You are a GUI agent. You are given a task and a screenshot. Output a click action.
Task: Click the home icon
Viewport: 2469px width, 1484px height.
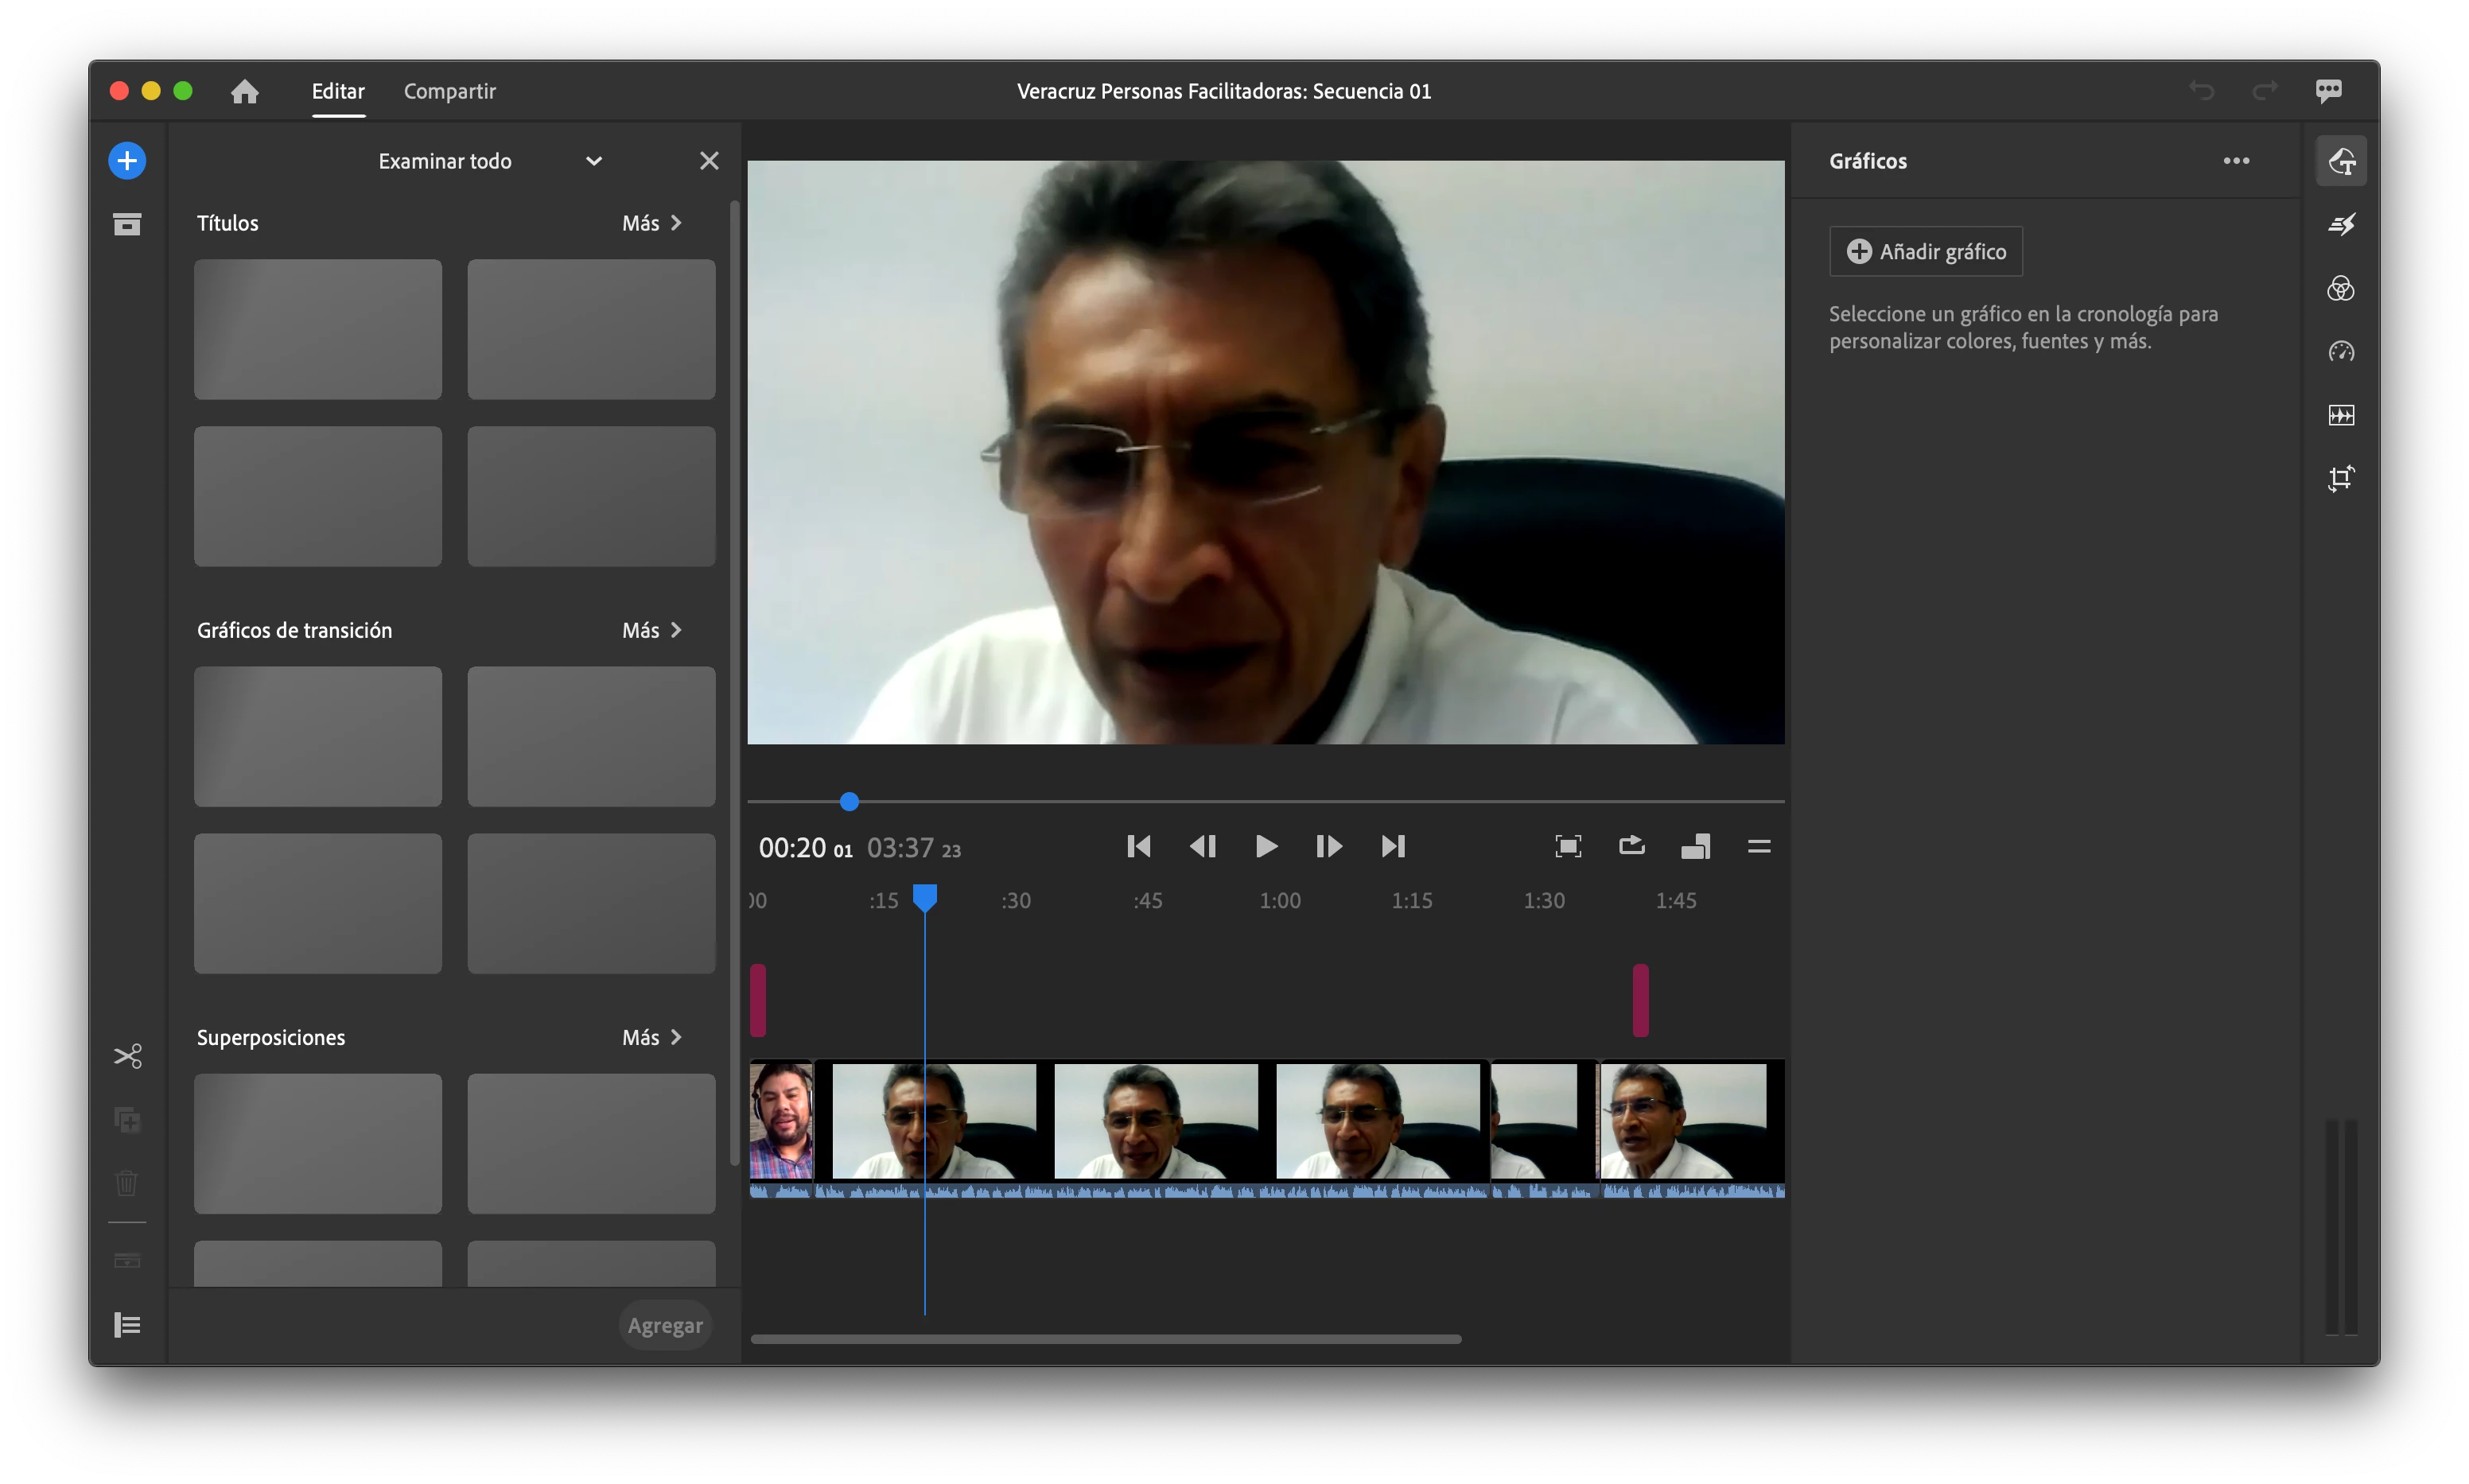click(x=245, y=92)
